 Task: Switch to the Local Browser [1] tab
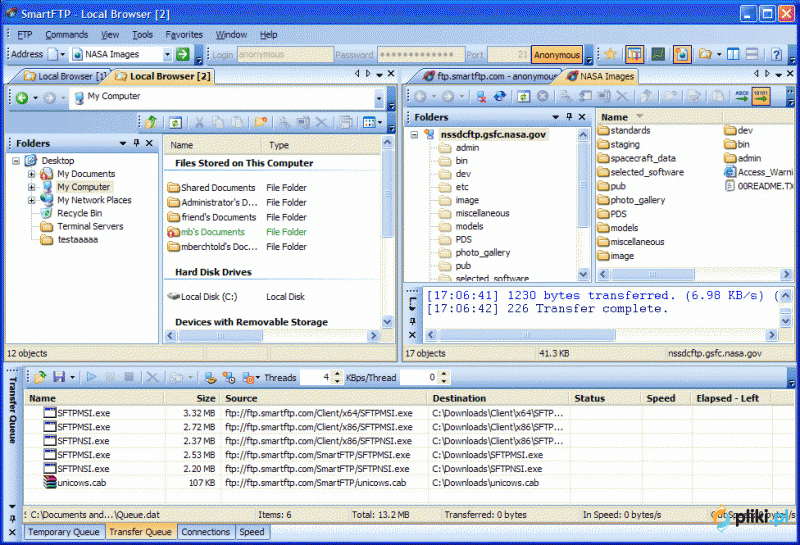point(64,76)
